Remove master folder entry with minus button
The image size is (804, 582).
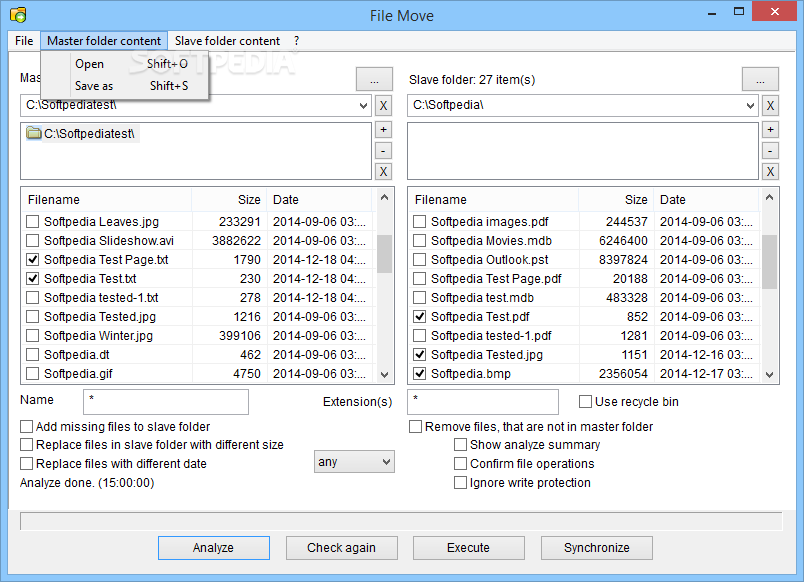[x=383, y=151]
